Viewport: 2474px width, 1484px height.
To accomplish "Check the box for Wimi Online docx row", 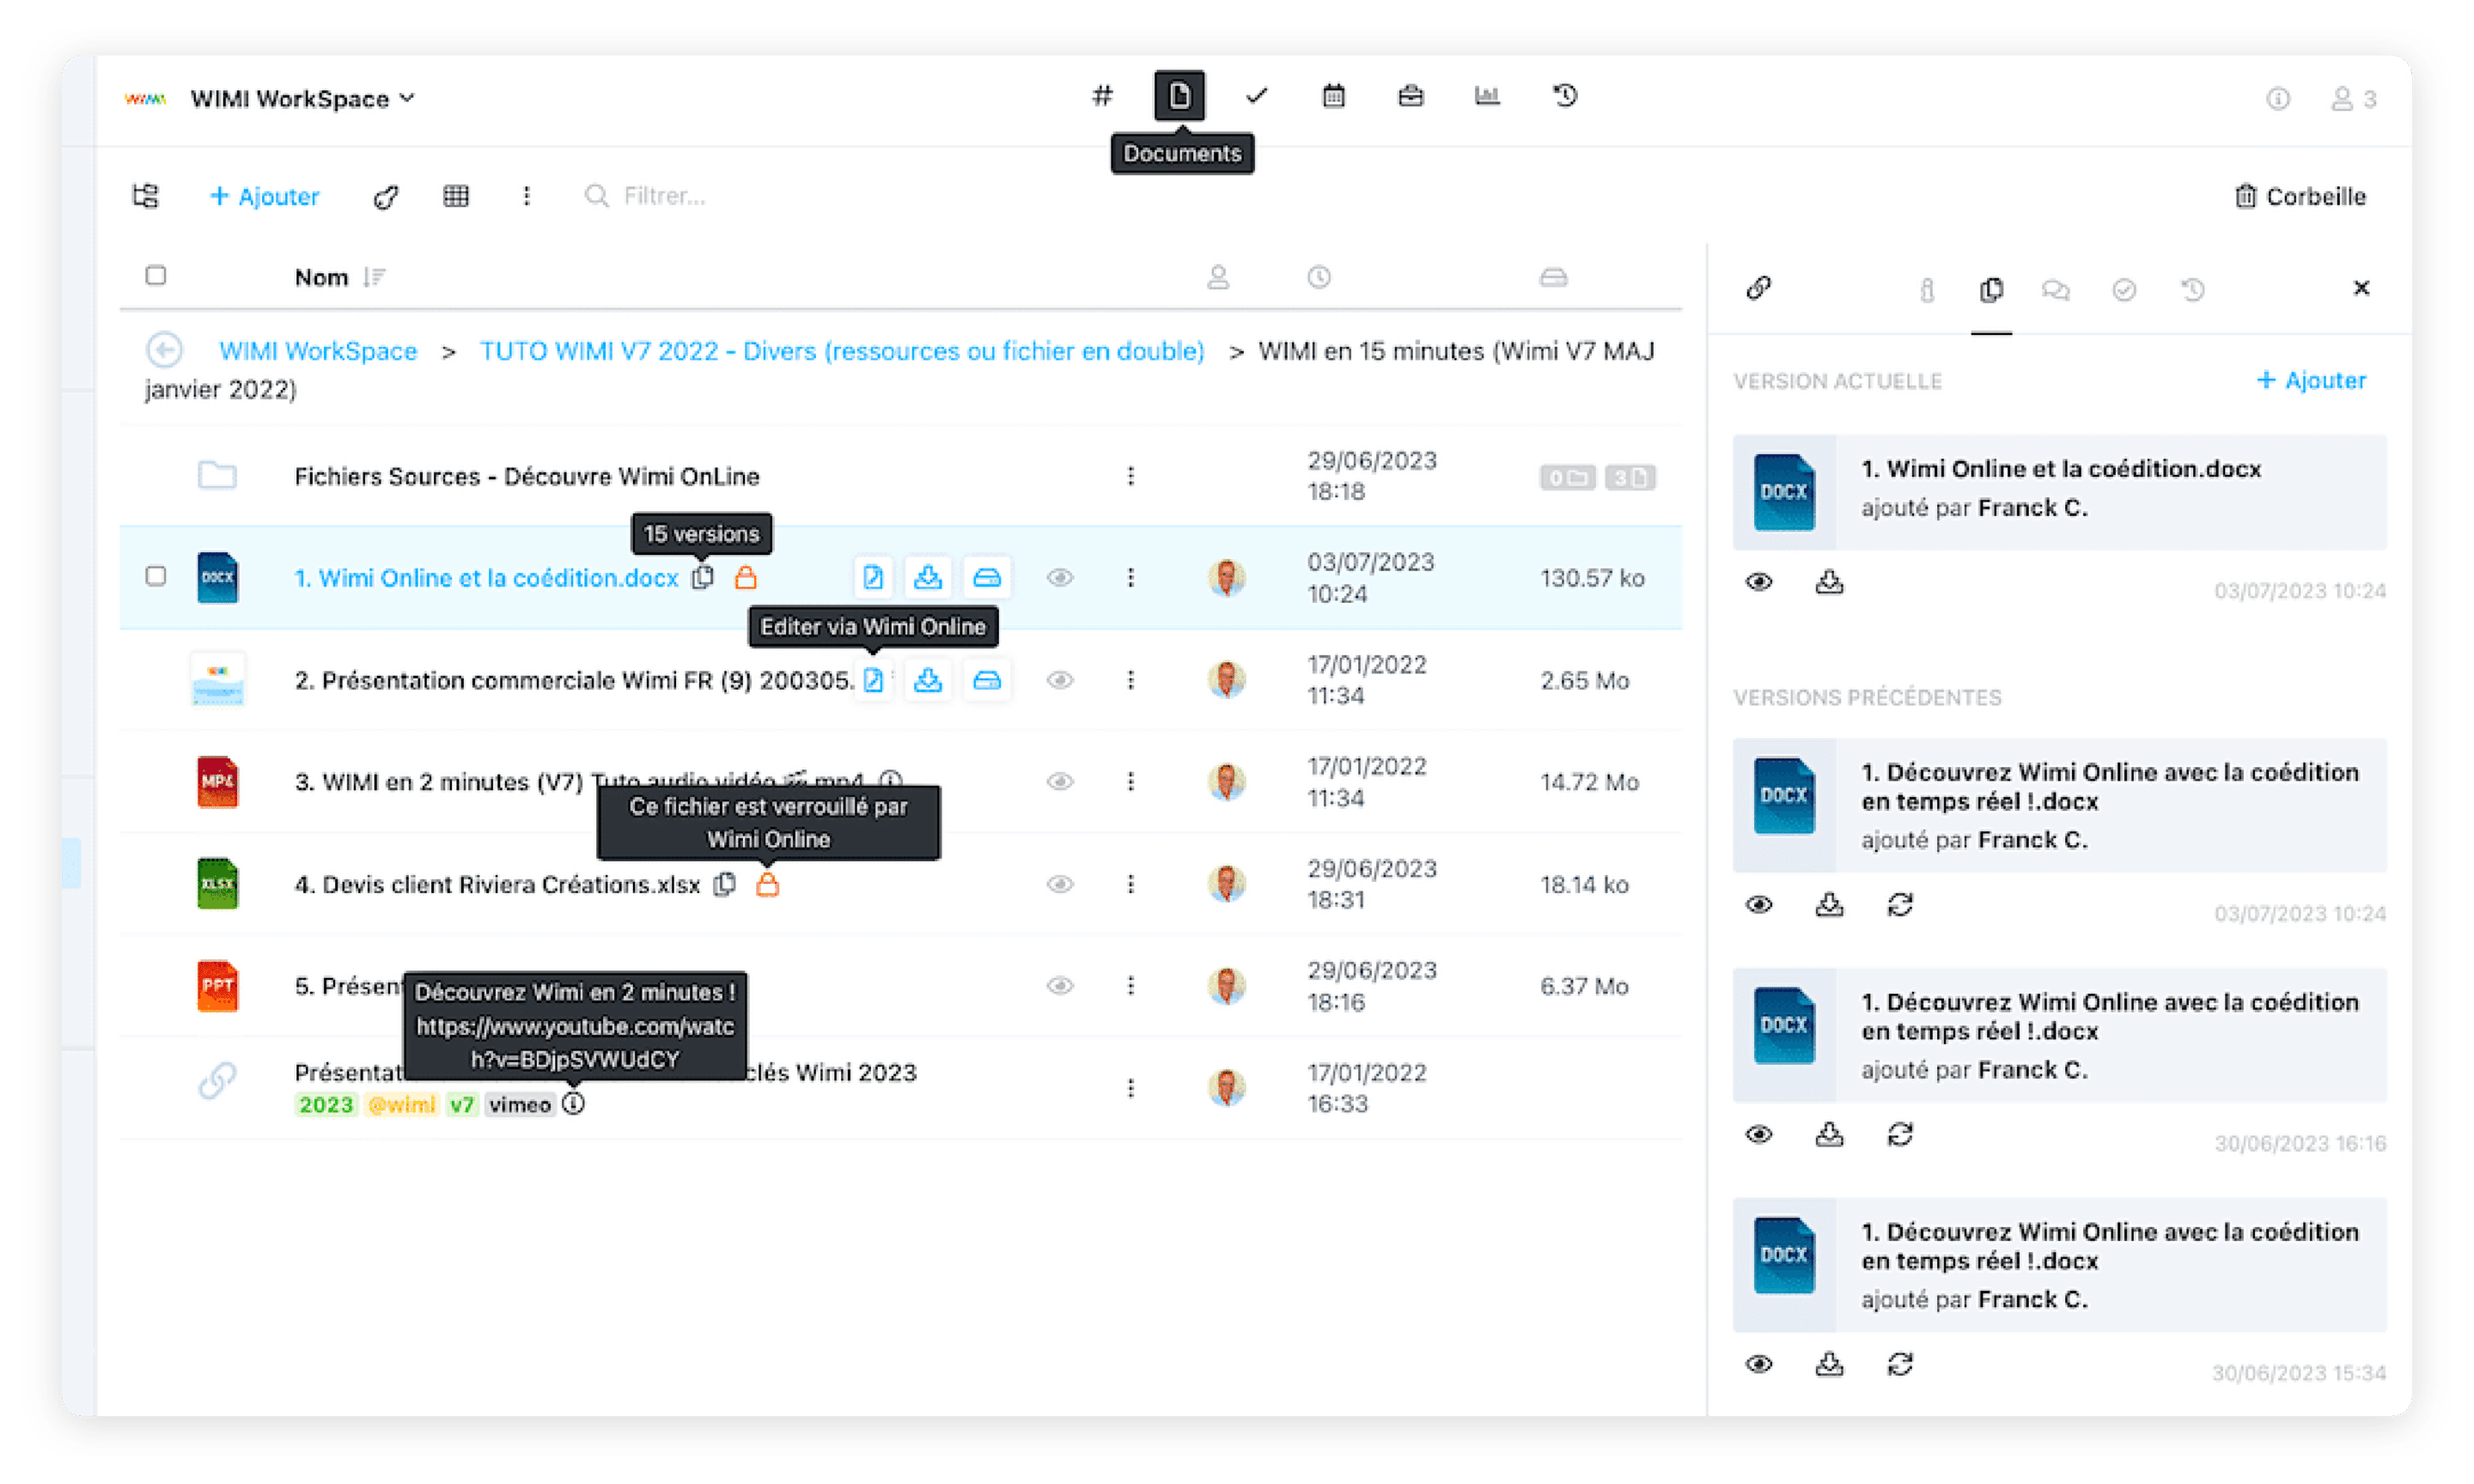I will click(x=155, y=576).
